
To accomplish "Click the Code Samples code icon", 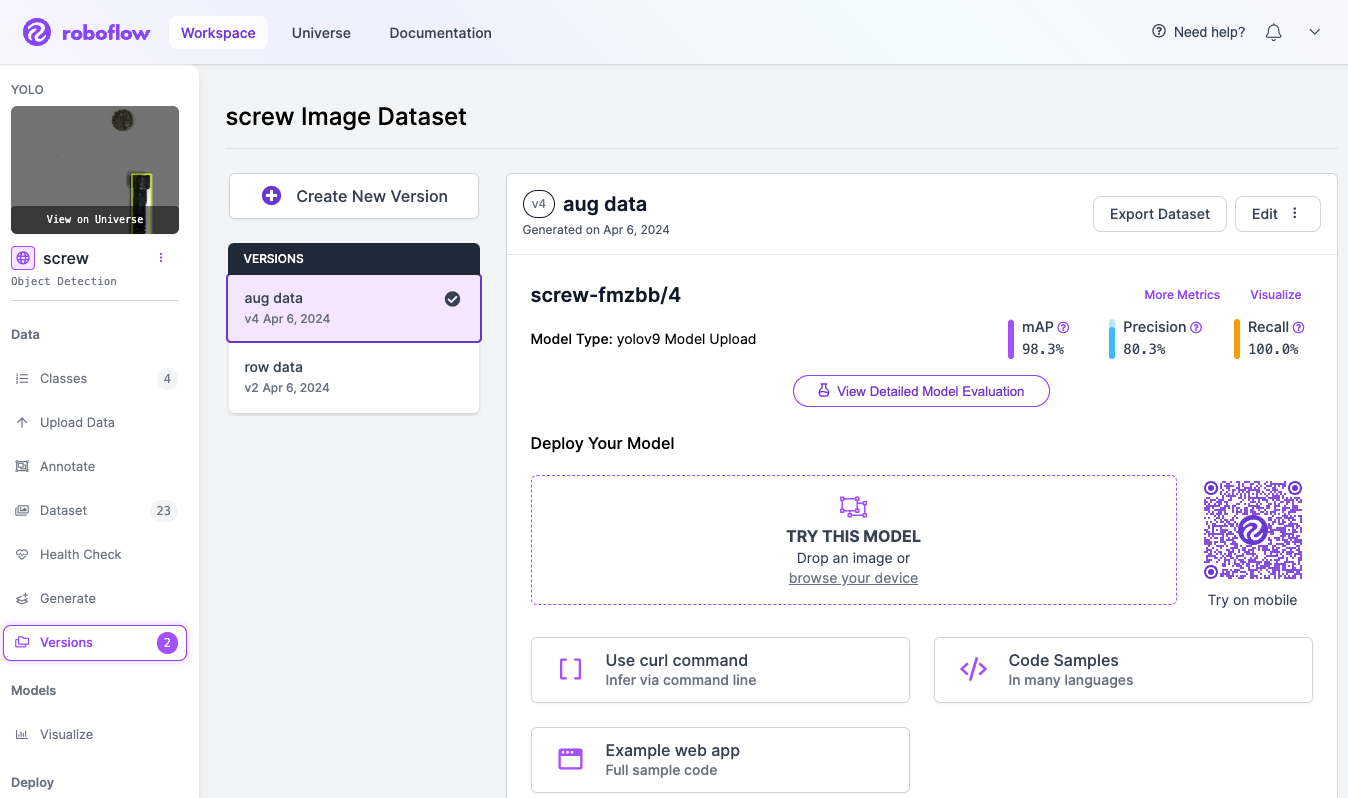I will pyautogui.click(x=973, y=670).
